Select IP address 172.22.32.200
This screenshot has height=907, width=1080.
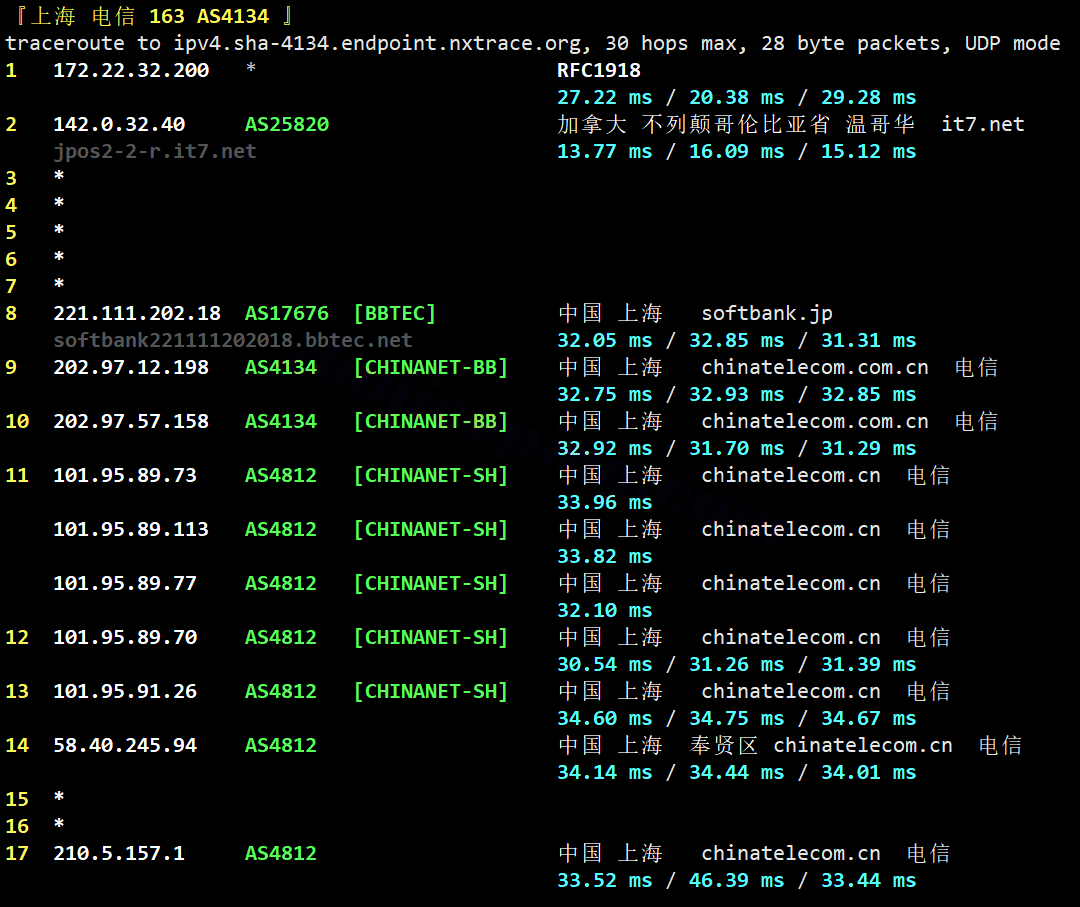pyautogui.click(x=131, y=70)
